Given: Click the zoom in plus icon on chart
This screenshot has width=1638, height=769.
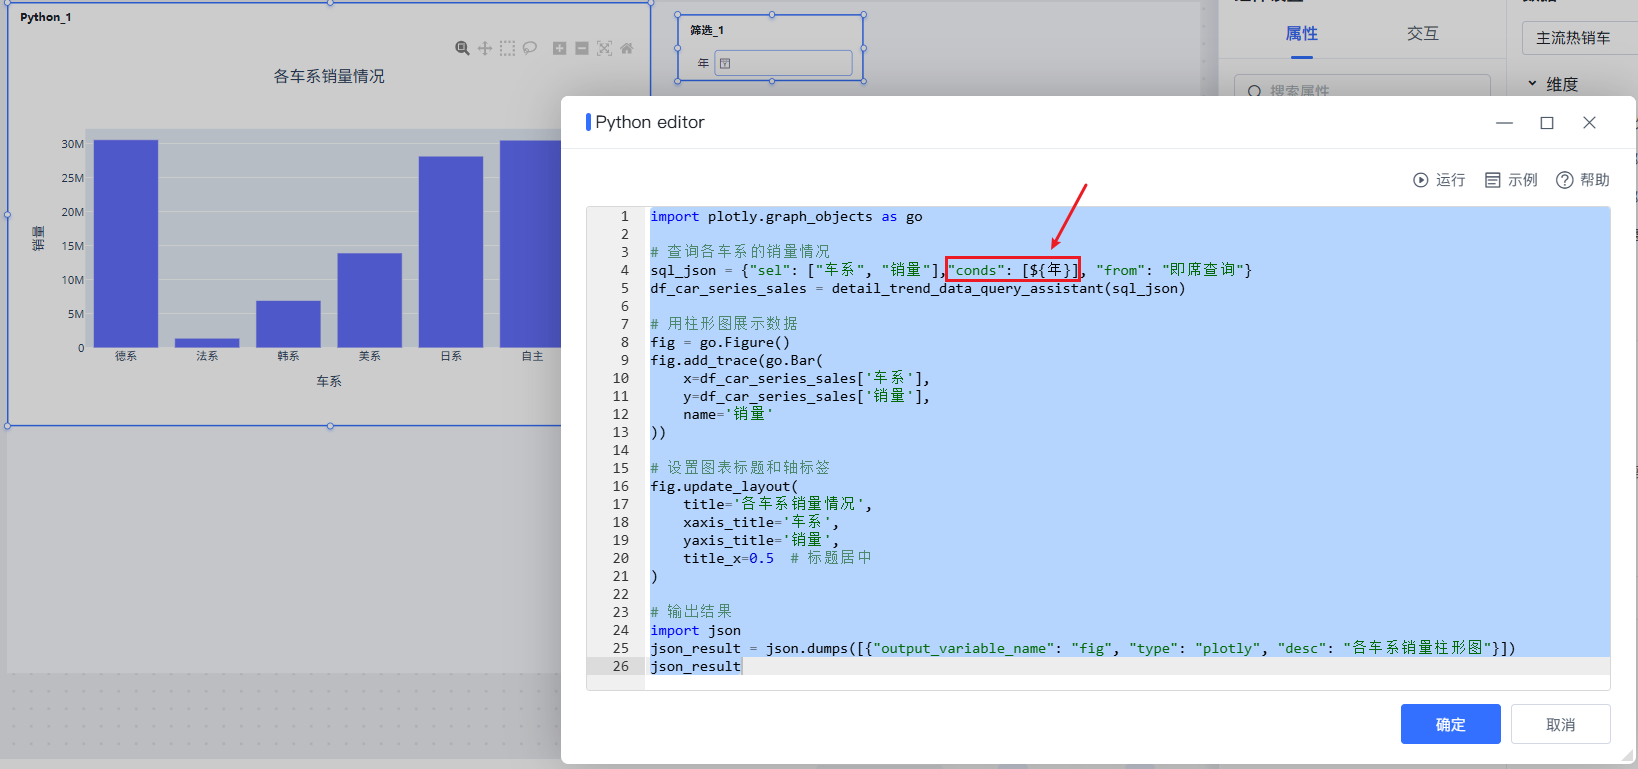Looking at the screenshot, I should click(559, 48).
